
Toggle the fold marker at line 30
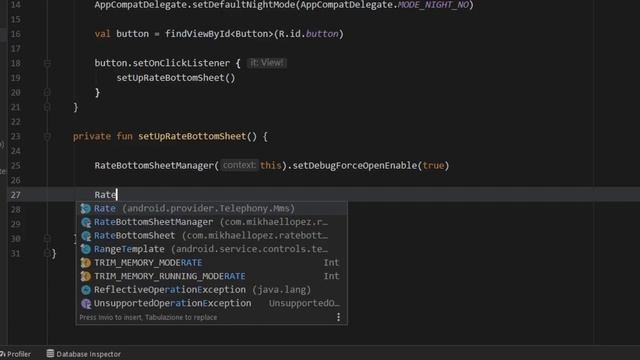coord(47,238)
